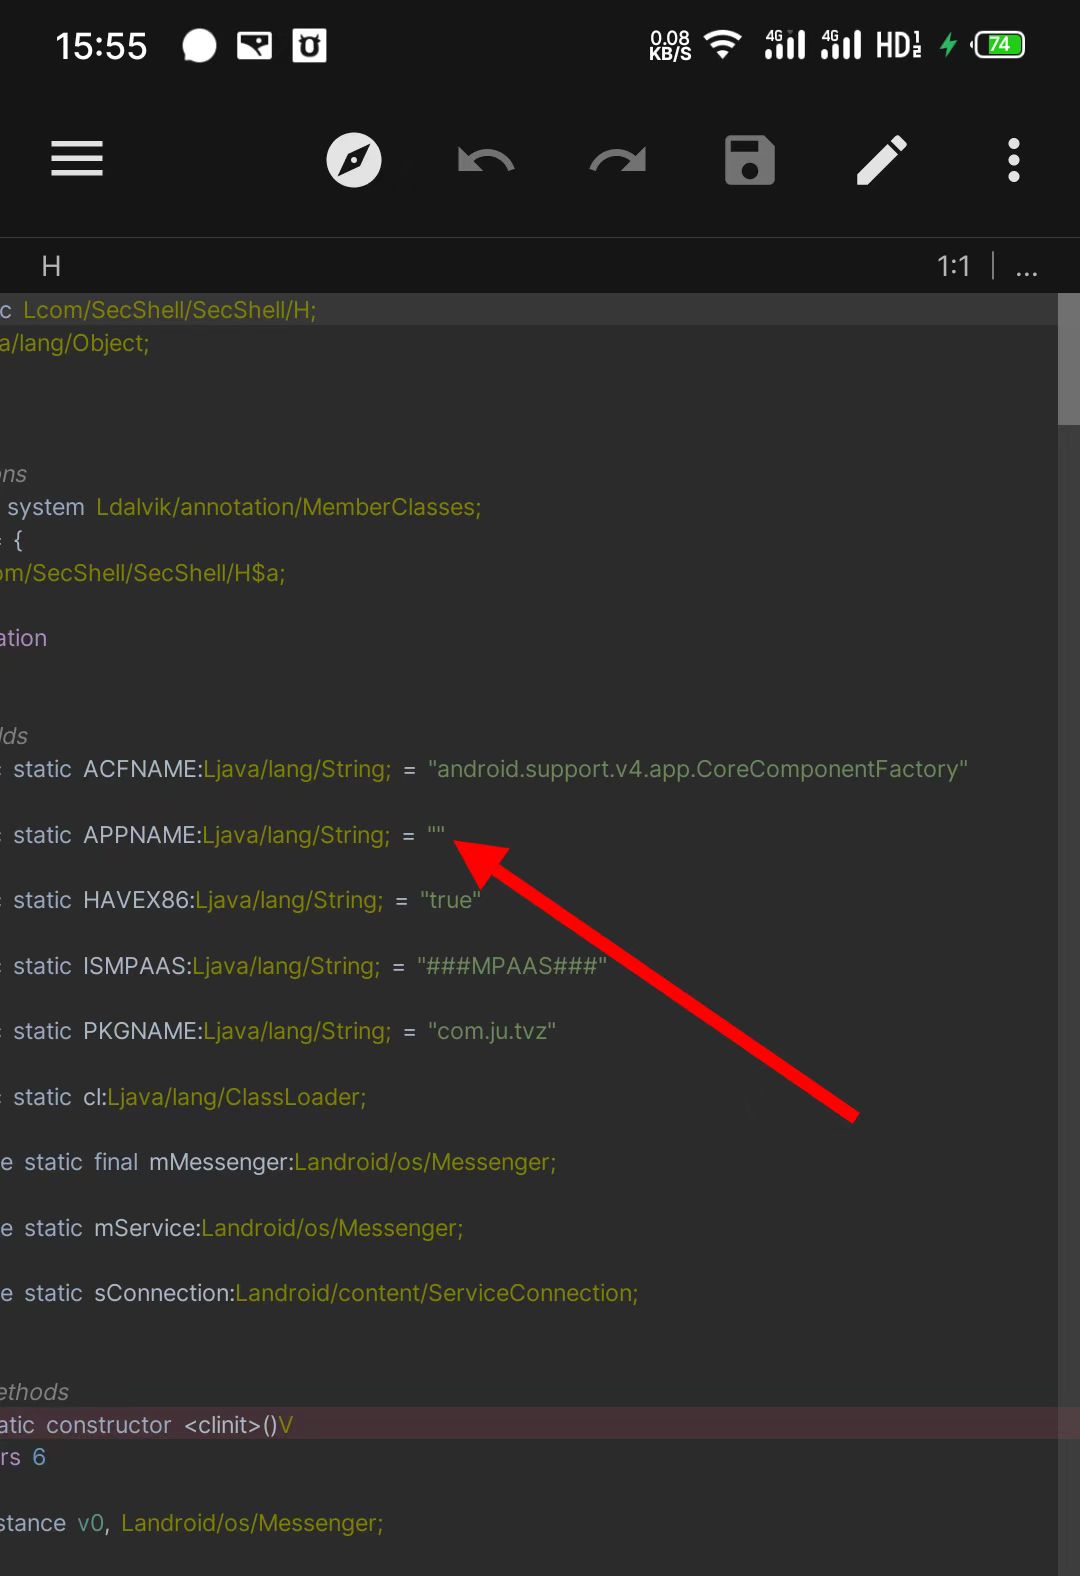
Task: Place cursor in the empty APPNAME string value
Action: coord(436,833)
